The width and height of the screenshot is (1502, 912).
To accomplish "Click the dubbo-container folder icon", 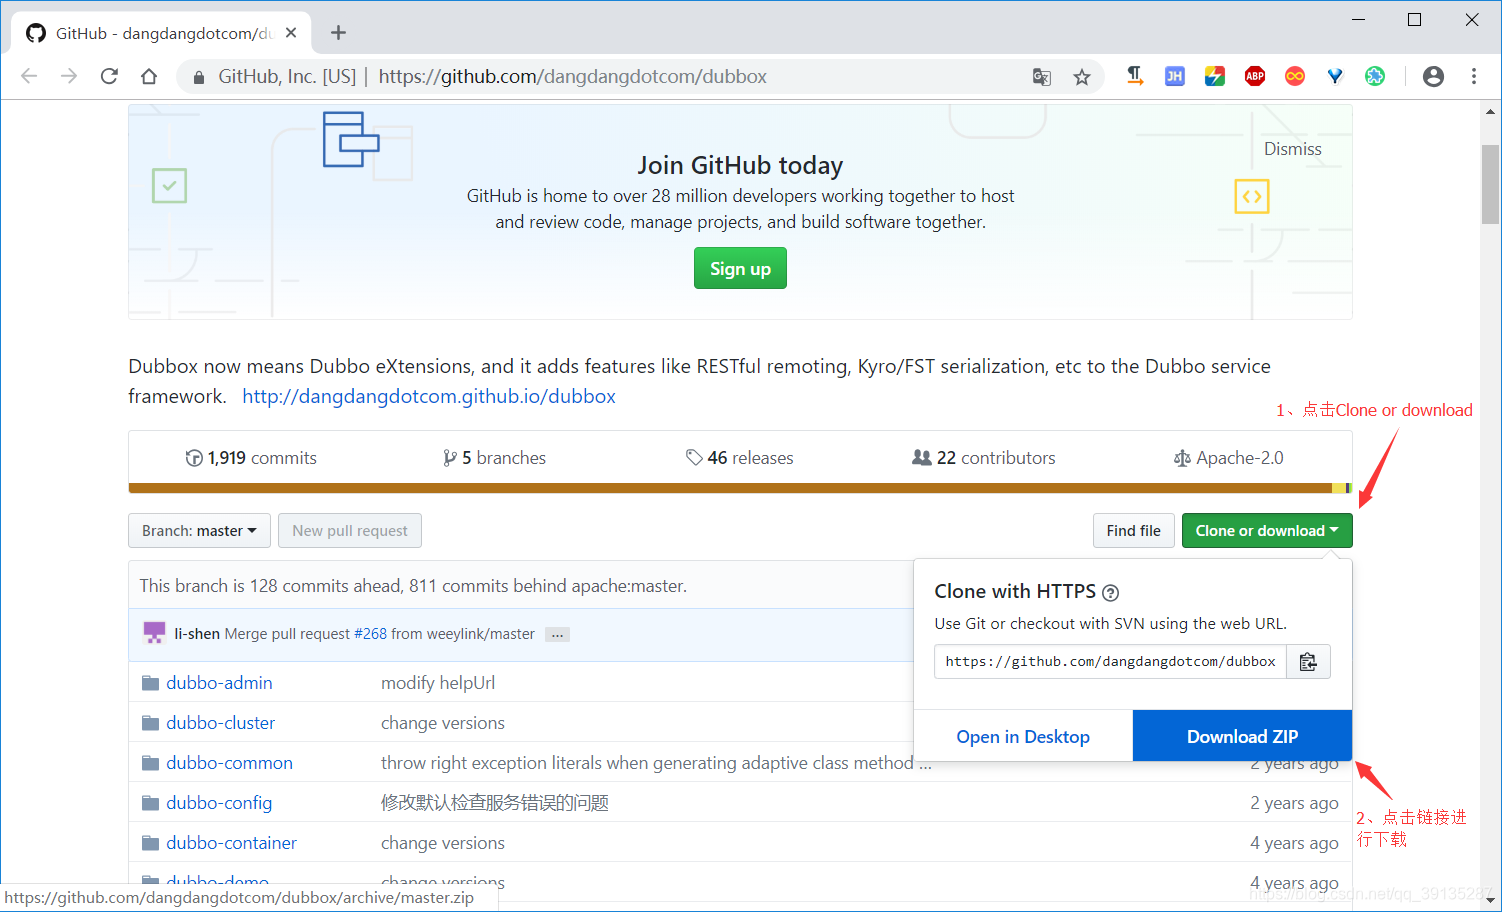I will click(x=150, y=843).
